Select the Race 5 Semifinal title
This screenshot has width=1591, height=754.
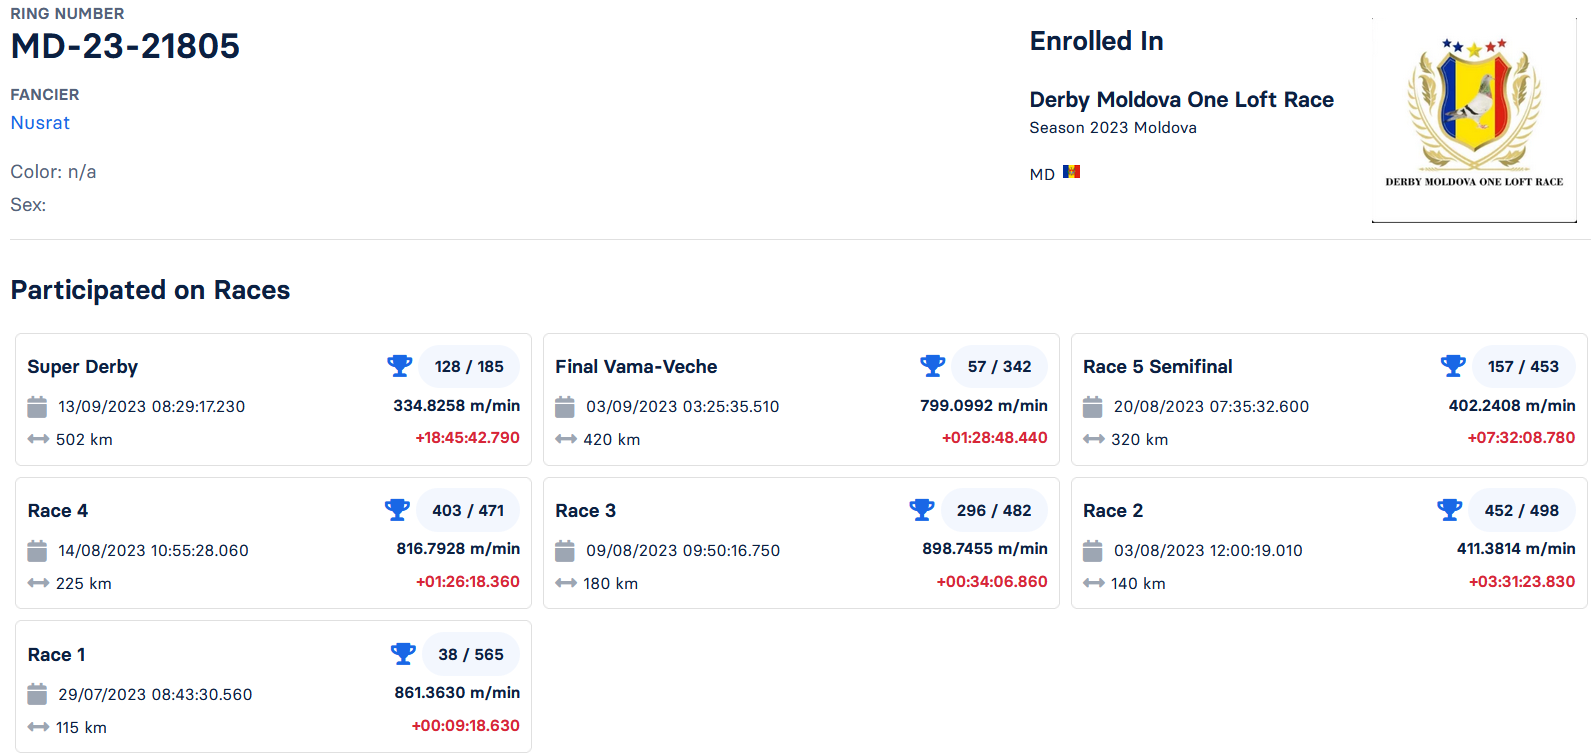coord(1157,367)
